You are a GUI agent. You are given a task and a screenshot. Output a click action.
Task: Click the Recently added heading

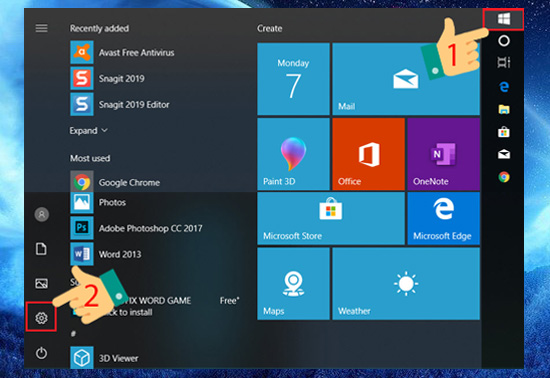[x=99, y=28]
